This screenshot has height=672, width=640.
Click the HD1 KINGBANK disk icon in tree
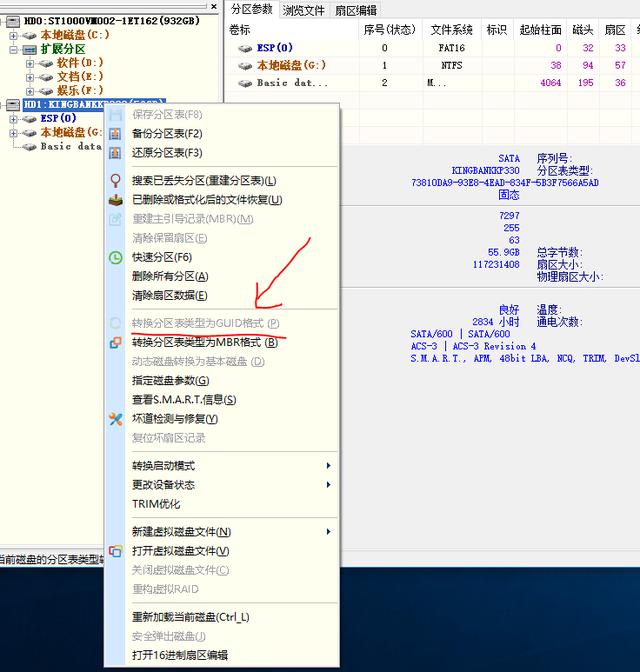tap(13, 105)
